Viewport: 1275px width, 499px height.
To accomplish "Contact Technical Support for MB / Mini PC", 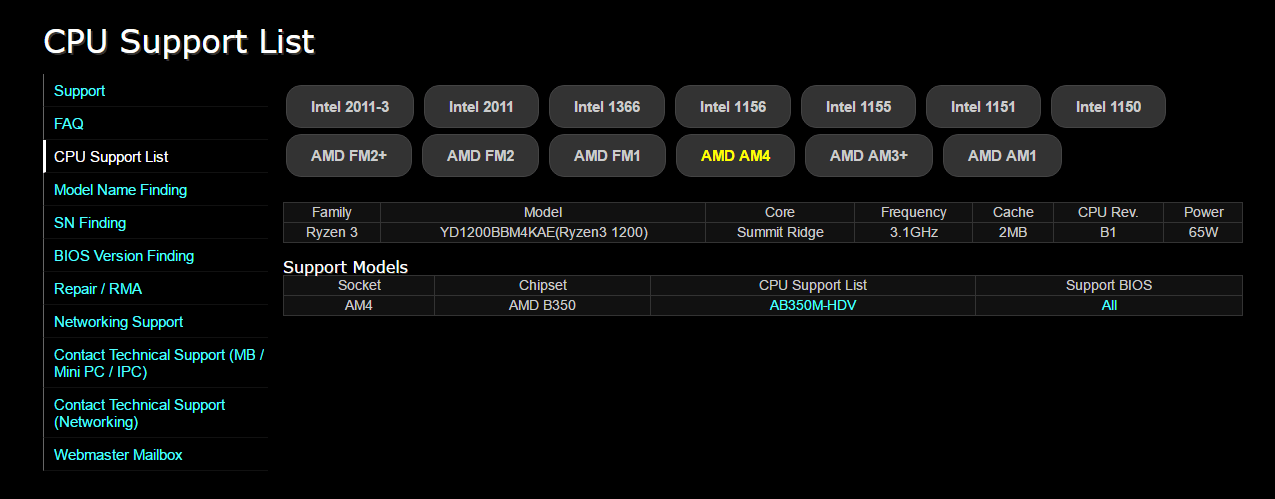I will click(x=159, y=363).
